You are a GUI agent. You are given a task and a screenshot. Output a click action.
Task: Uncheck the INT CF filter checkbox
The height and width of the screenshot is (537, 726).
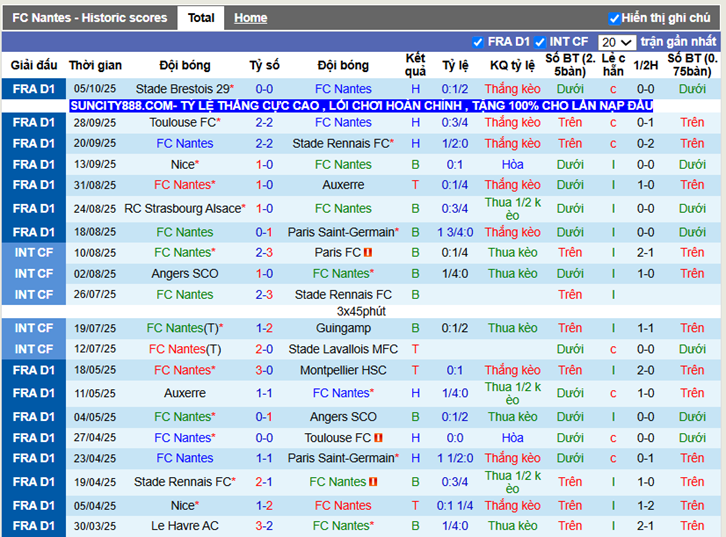tap(539, 42)
